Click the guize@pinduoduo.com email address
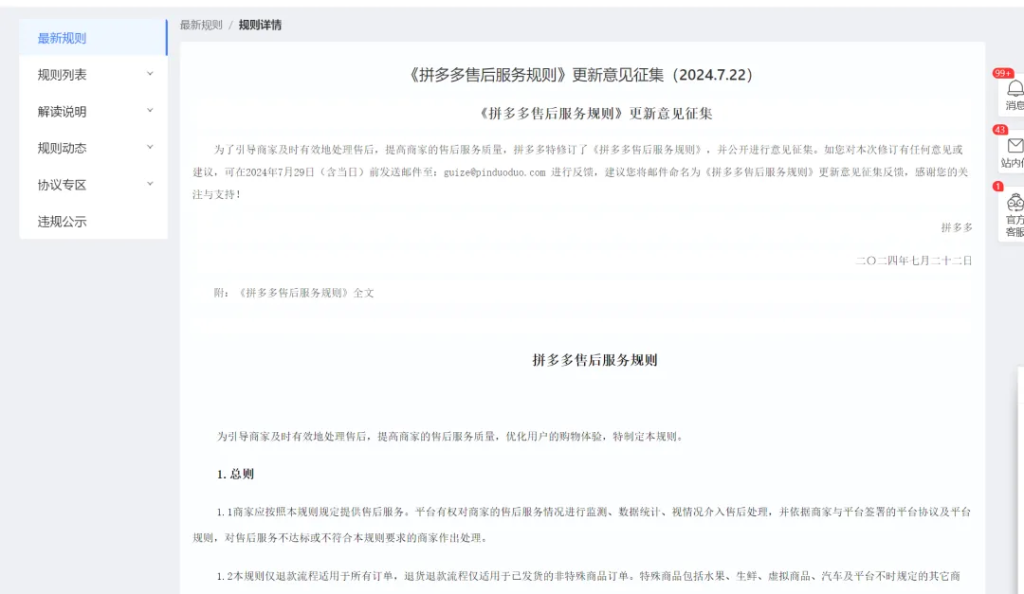 494,172
